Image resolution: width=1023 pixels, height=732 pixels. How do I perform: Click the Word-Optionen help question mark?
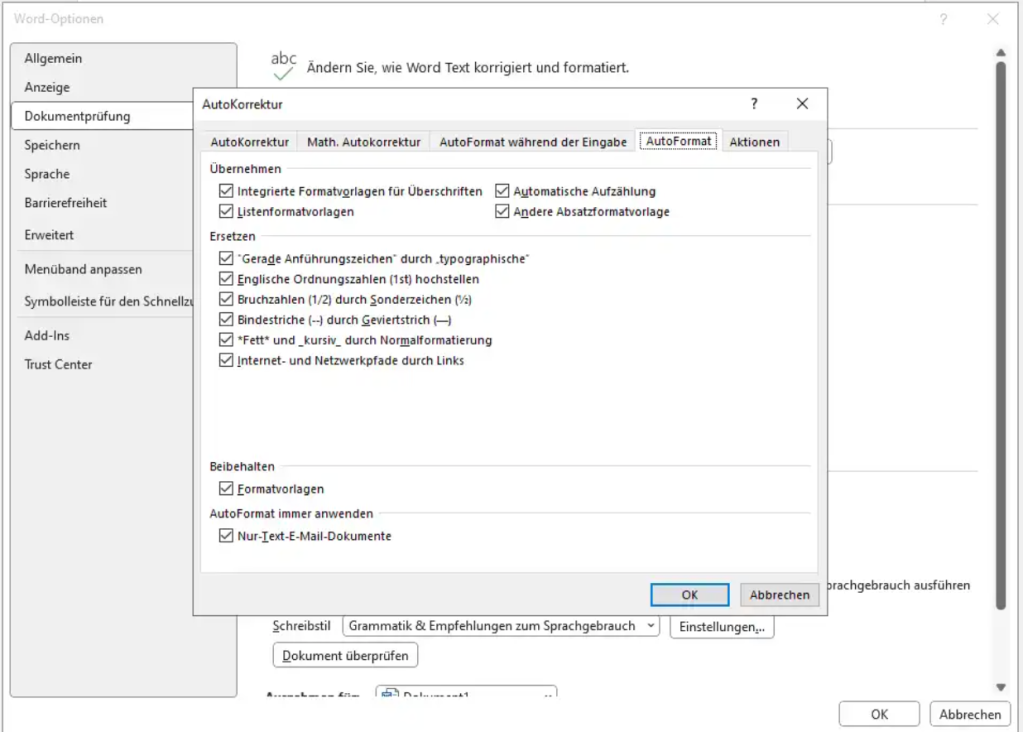945,18
